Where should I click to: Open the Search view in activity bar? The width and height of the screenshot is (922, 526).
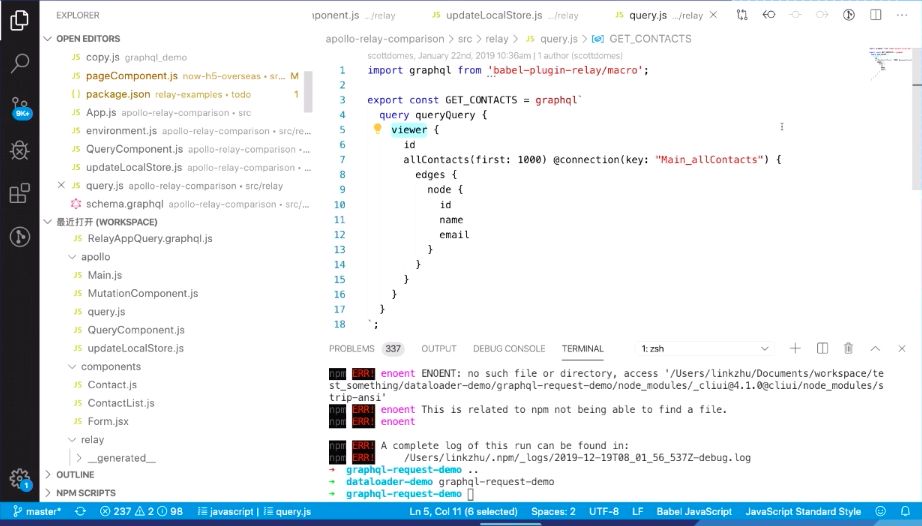[19, 63]
